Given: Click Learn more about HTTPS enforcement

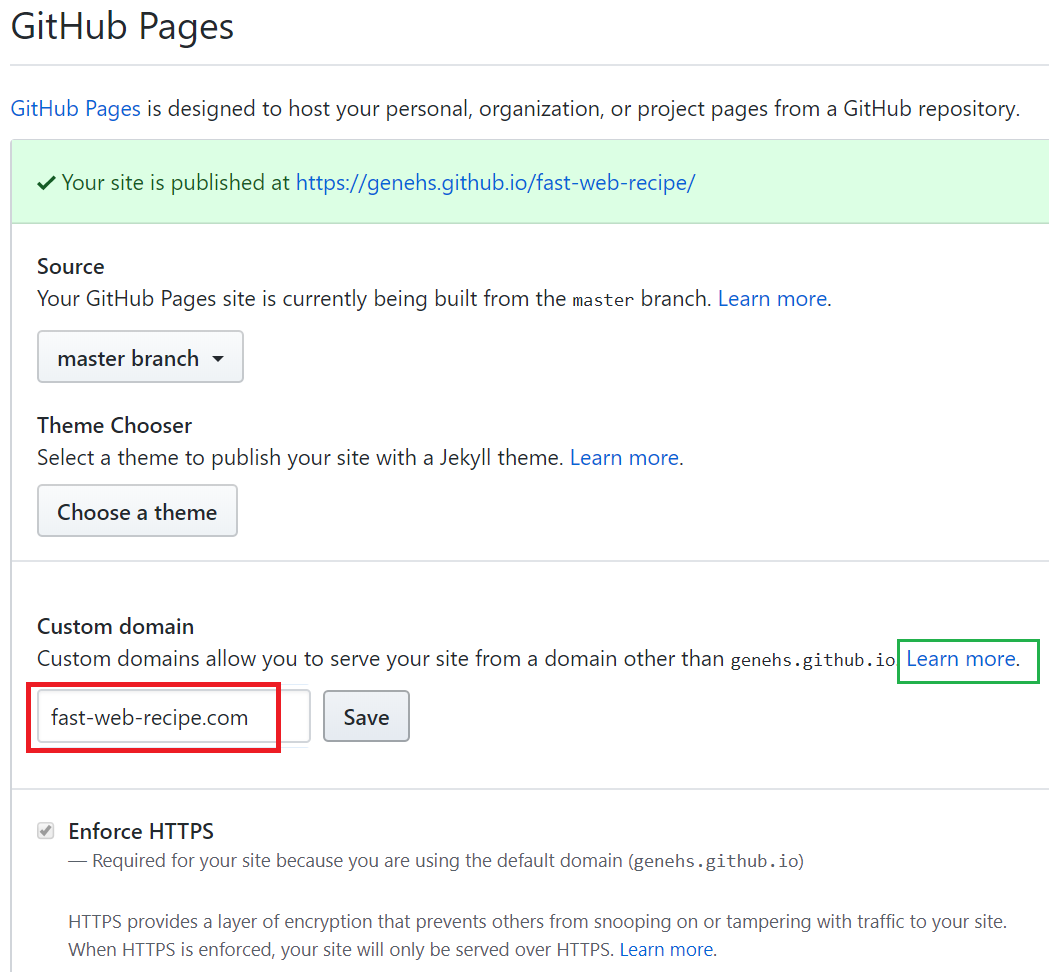Looking at the screenshot, I should point(666,950).
